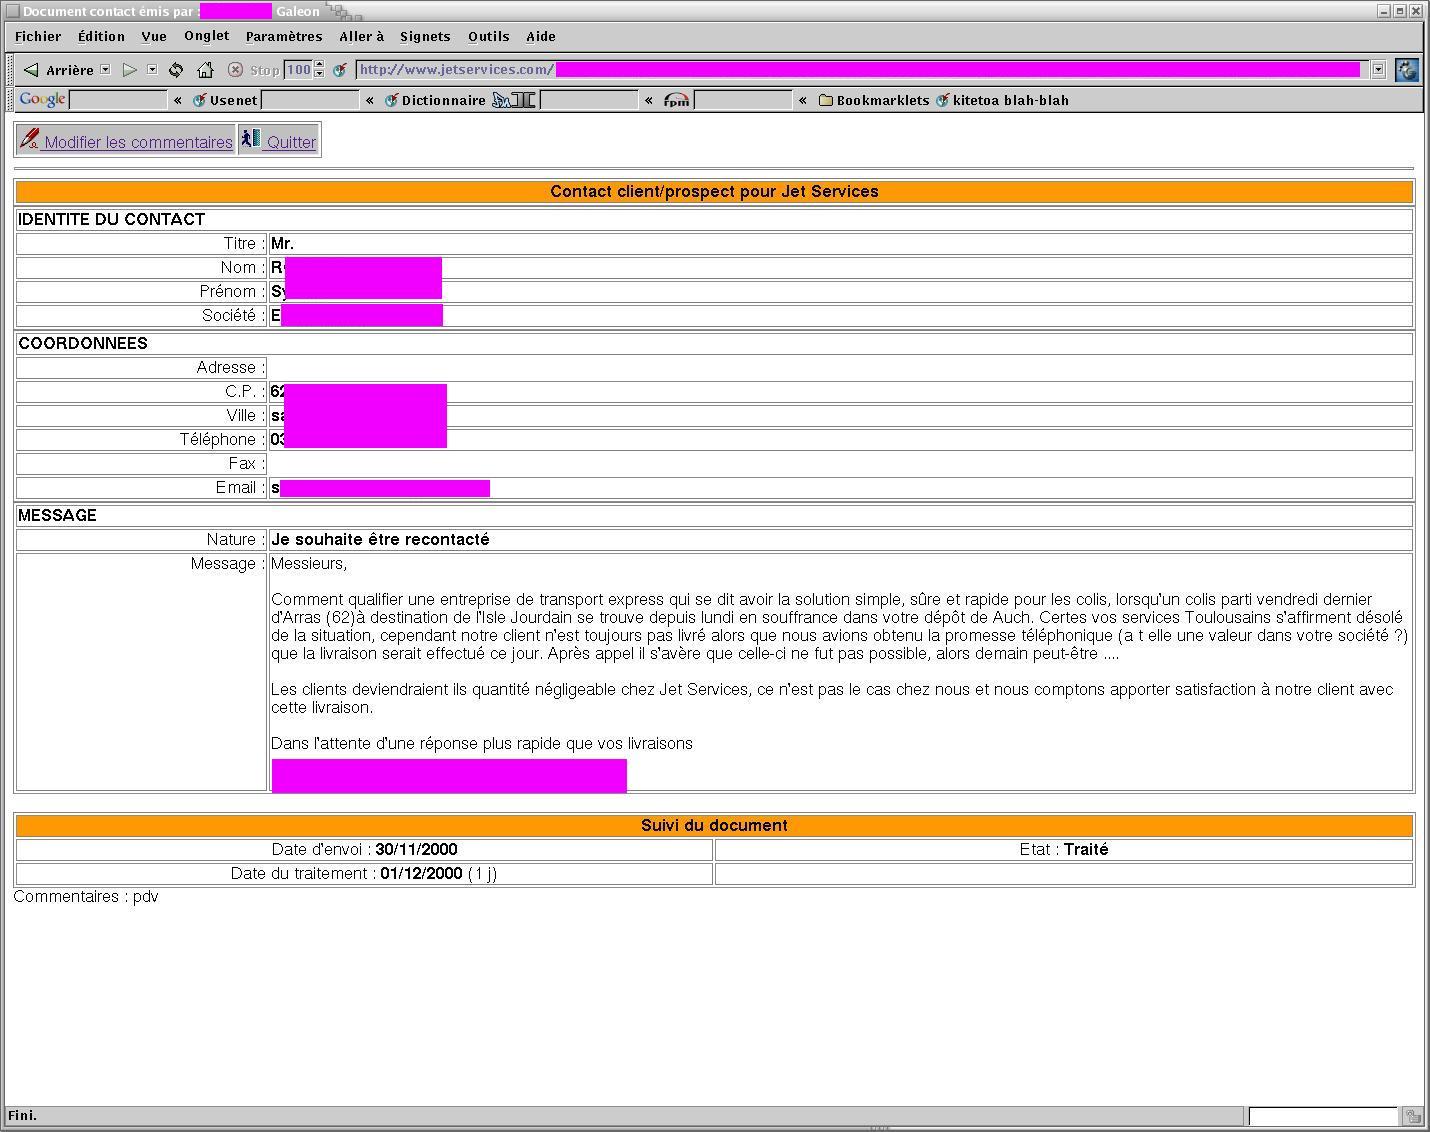
Task: Open the Bookmarklets folder icon
Action: pos(826,100)
